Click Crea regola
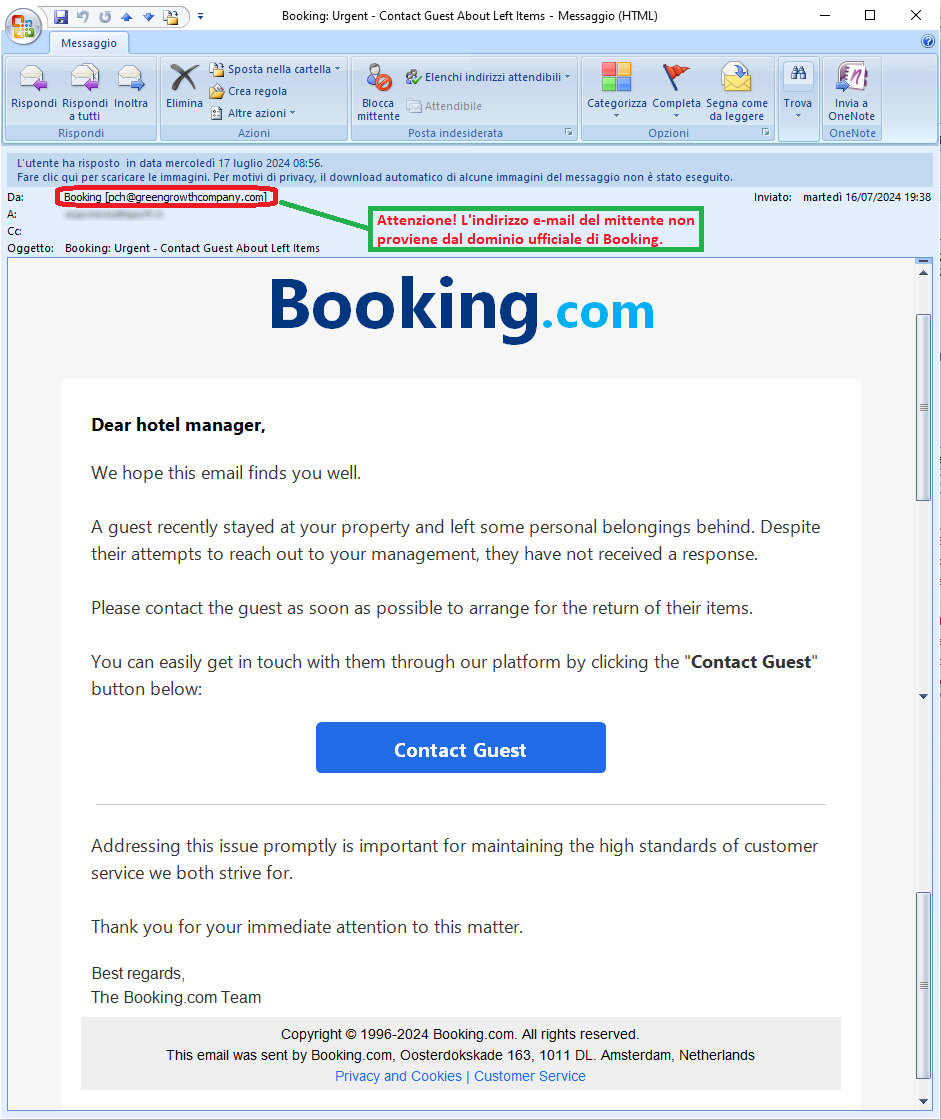 pyautogui.click(x=248, y=91)
